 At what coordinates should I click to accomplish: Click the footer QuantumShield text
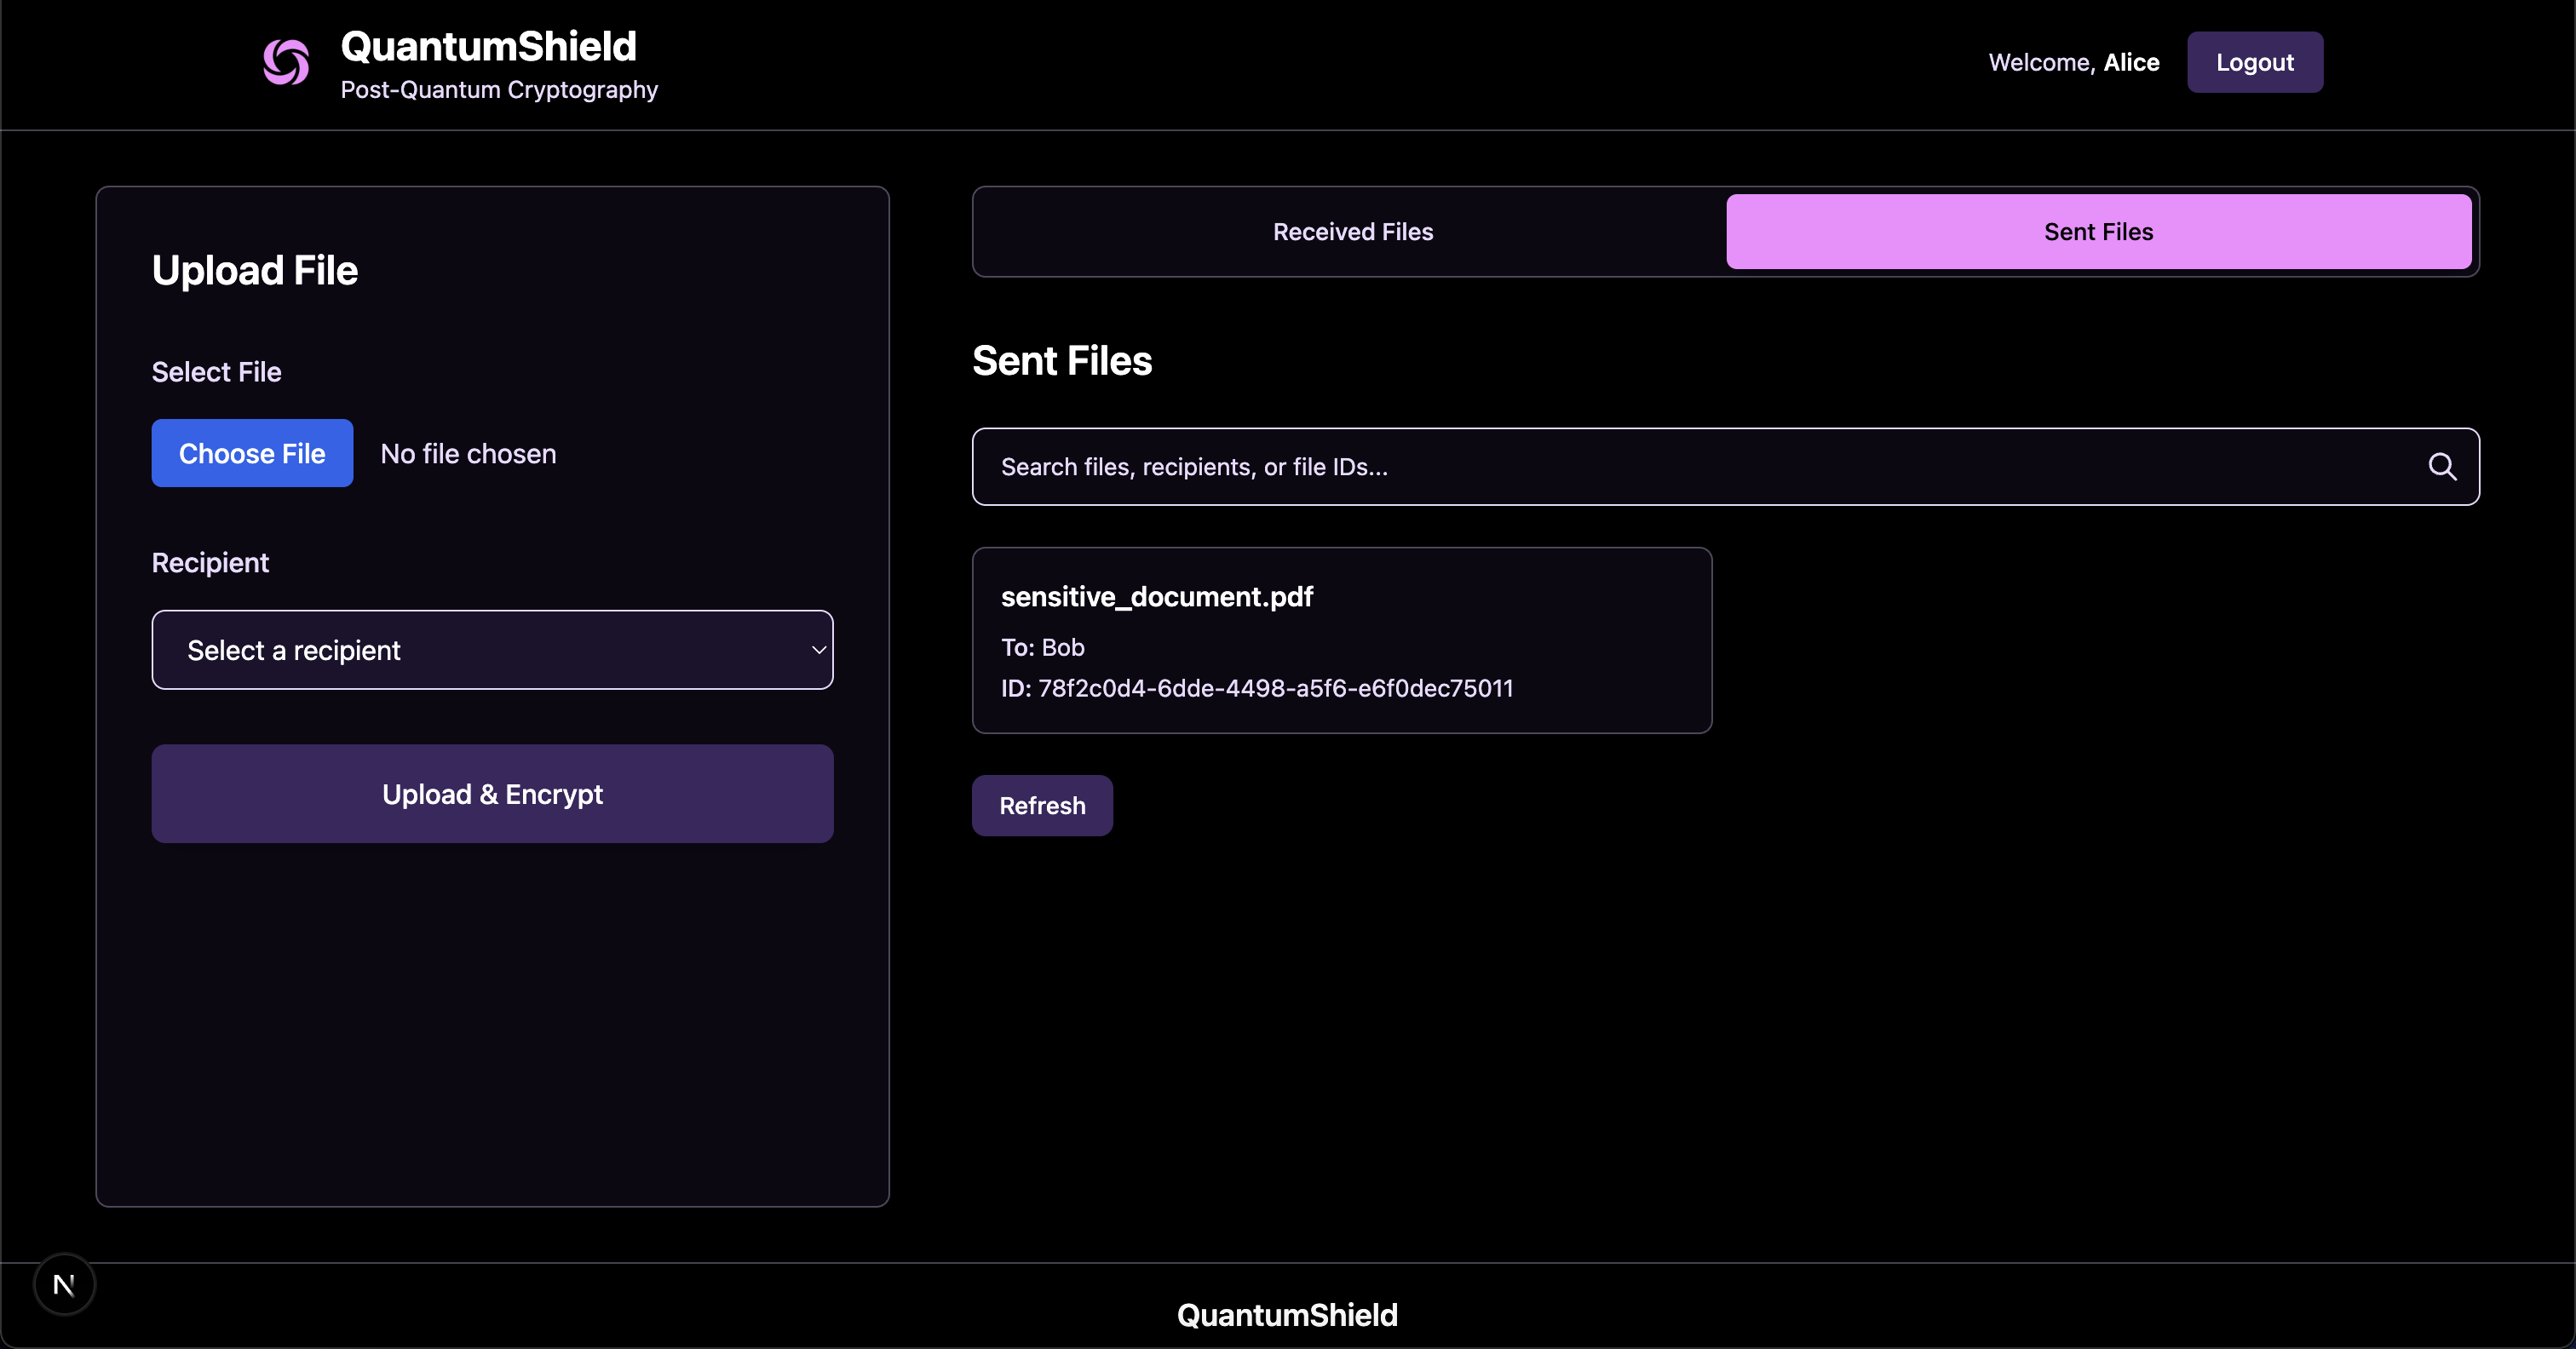coord(1287,1315)
